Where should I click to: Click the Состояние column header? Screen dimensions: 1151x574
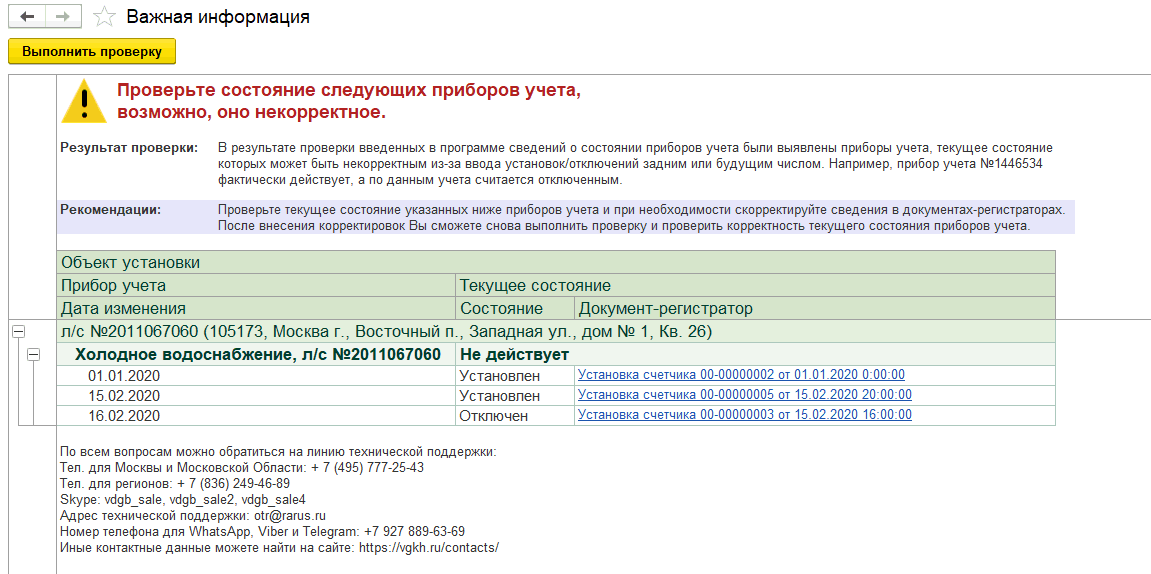[x=515, y=308]
